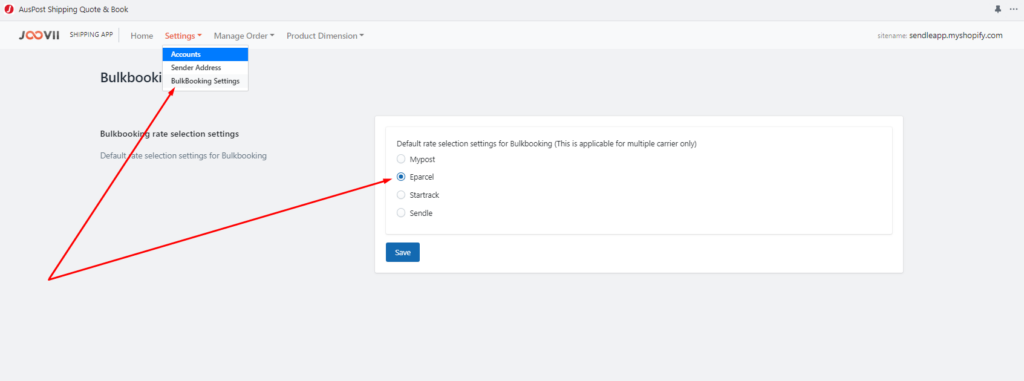Open the Settings dropdown menu

pos(183,36)
